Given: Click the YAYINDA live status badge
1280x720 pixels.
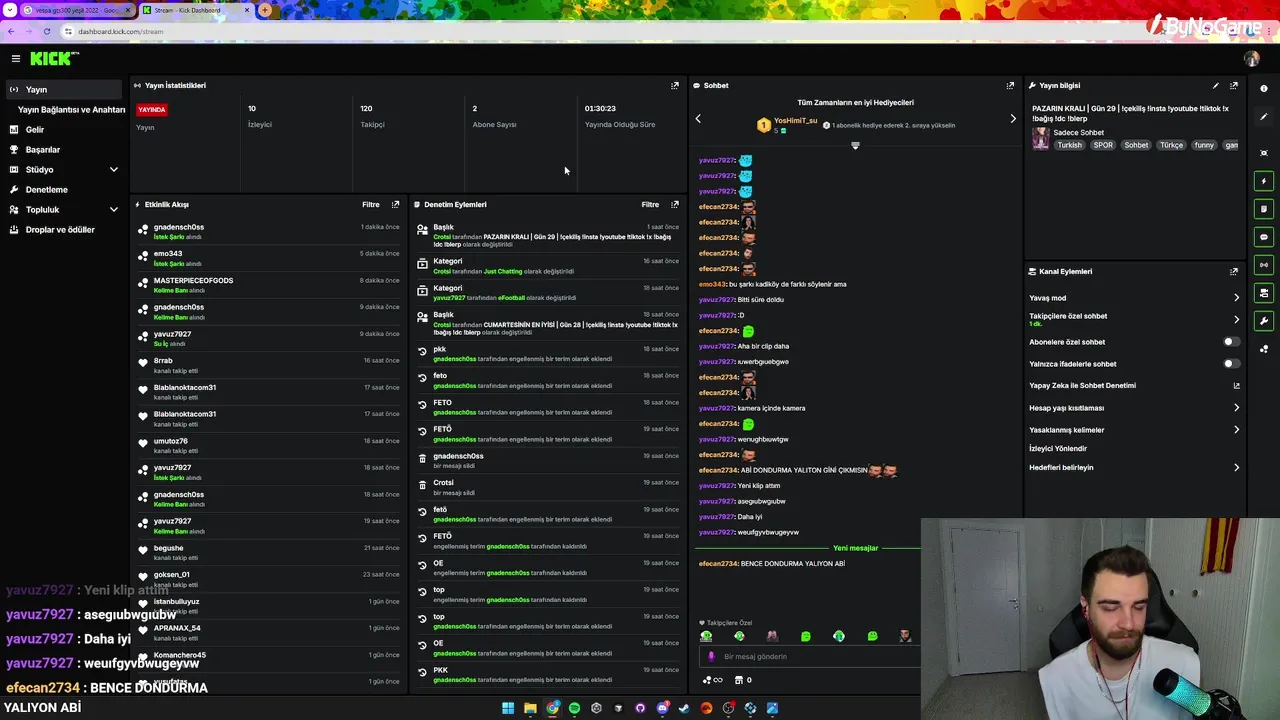Looking at the screenshot, I should point(152,109).
